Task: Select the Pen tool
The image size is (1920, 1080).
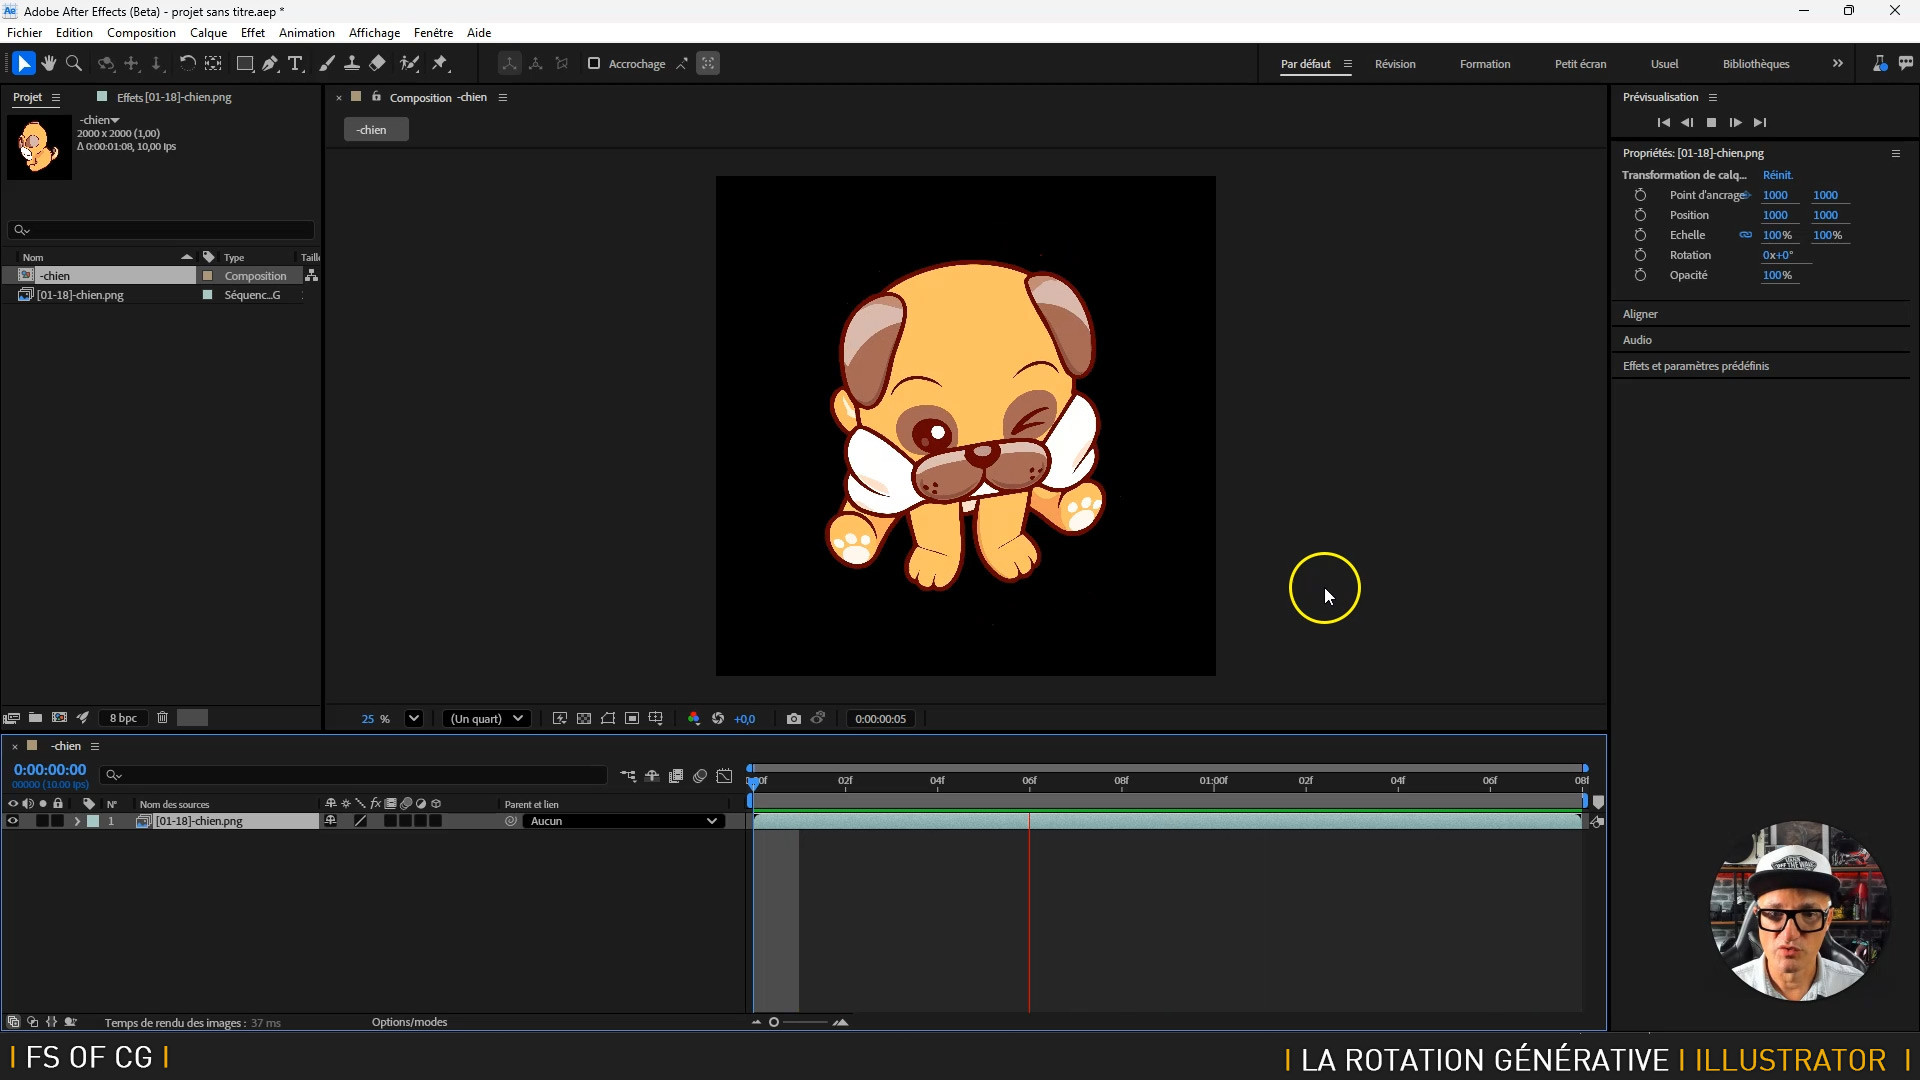Action: 270,63
